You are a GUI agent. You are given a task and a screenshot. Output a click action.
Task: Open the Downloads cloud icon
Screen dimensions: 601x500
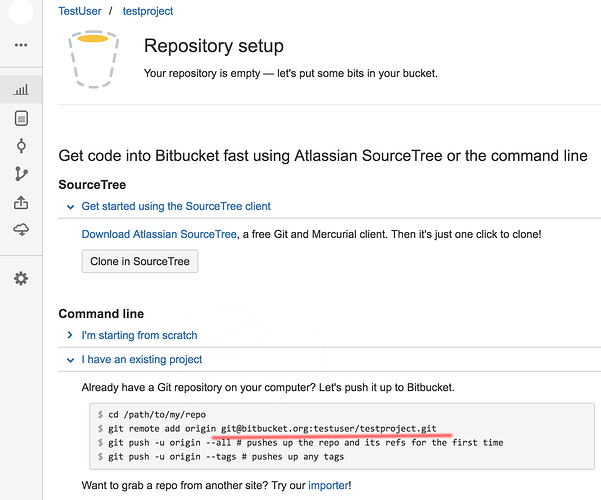coord(21,229)
